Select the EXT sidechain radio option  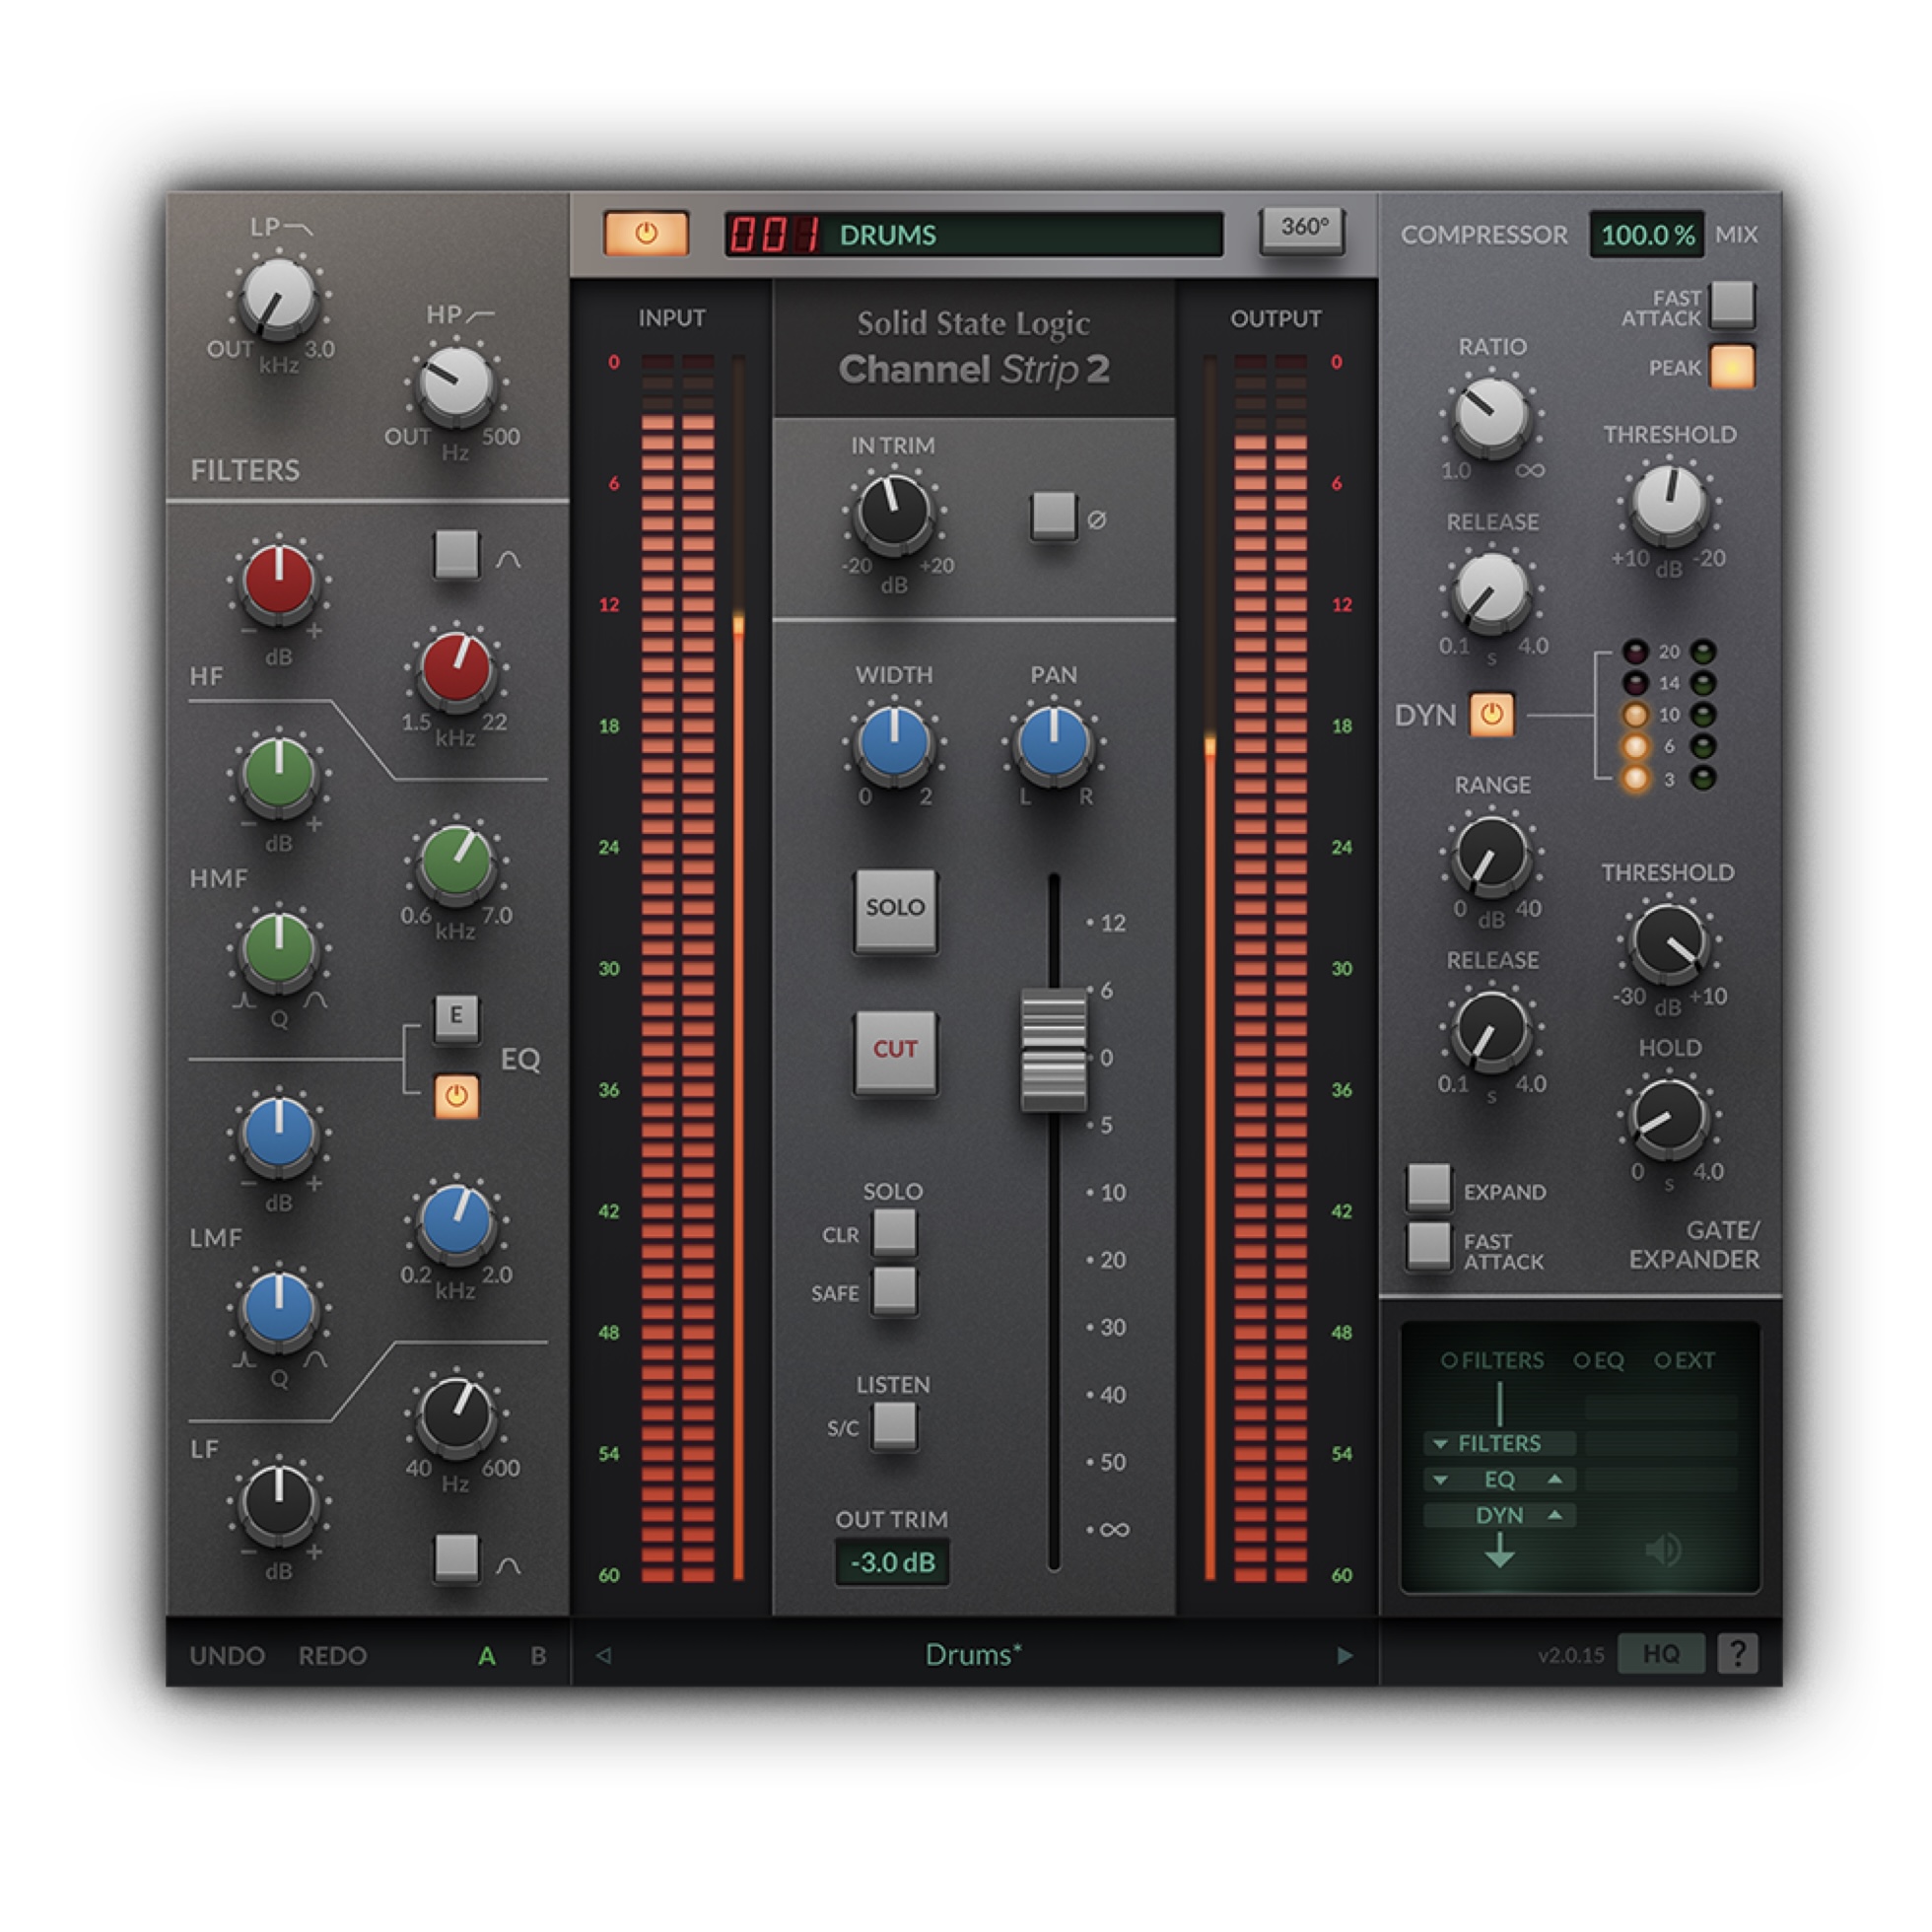(1684, 1360)
